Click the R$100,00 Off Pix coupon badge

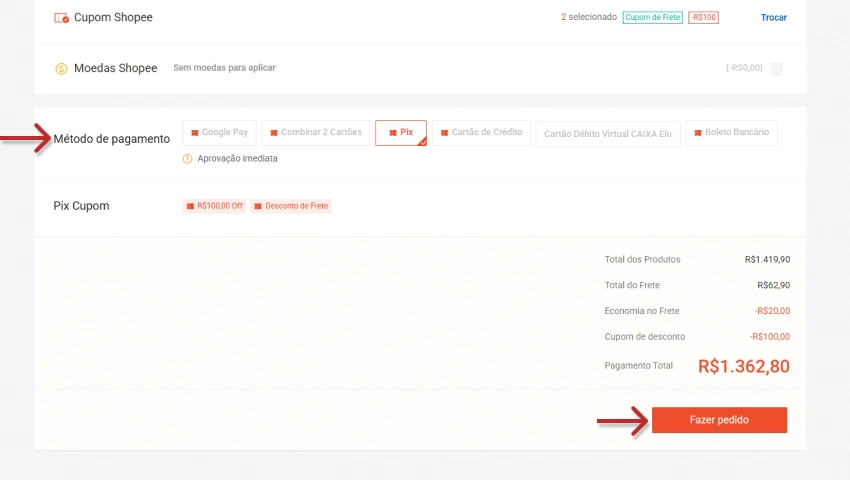coord(214,206)
